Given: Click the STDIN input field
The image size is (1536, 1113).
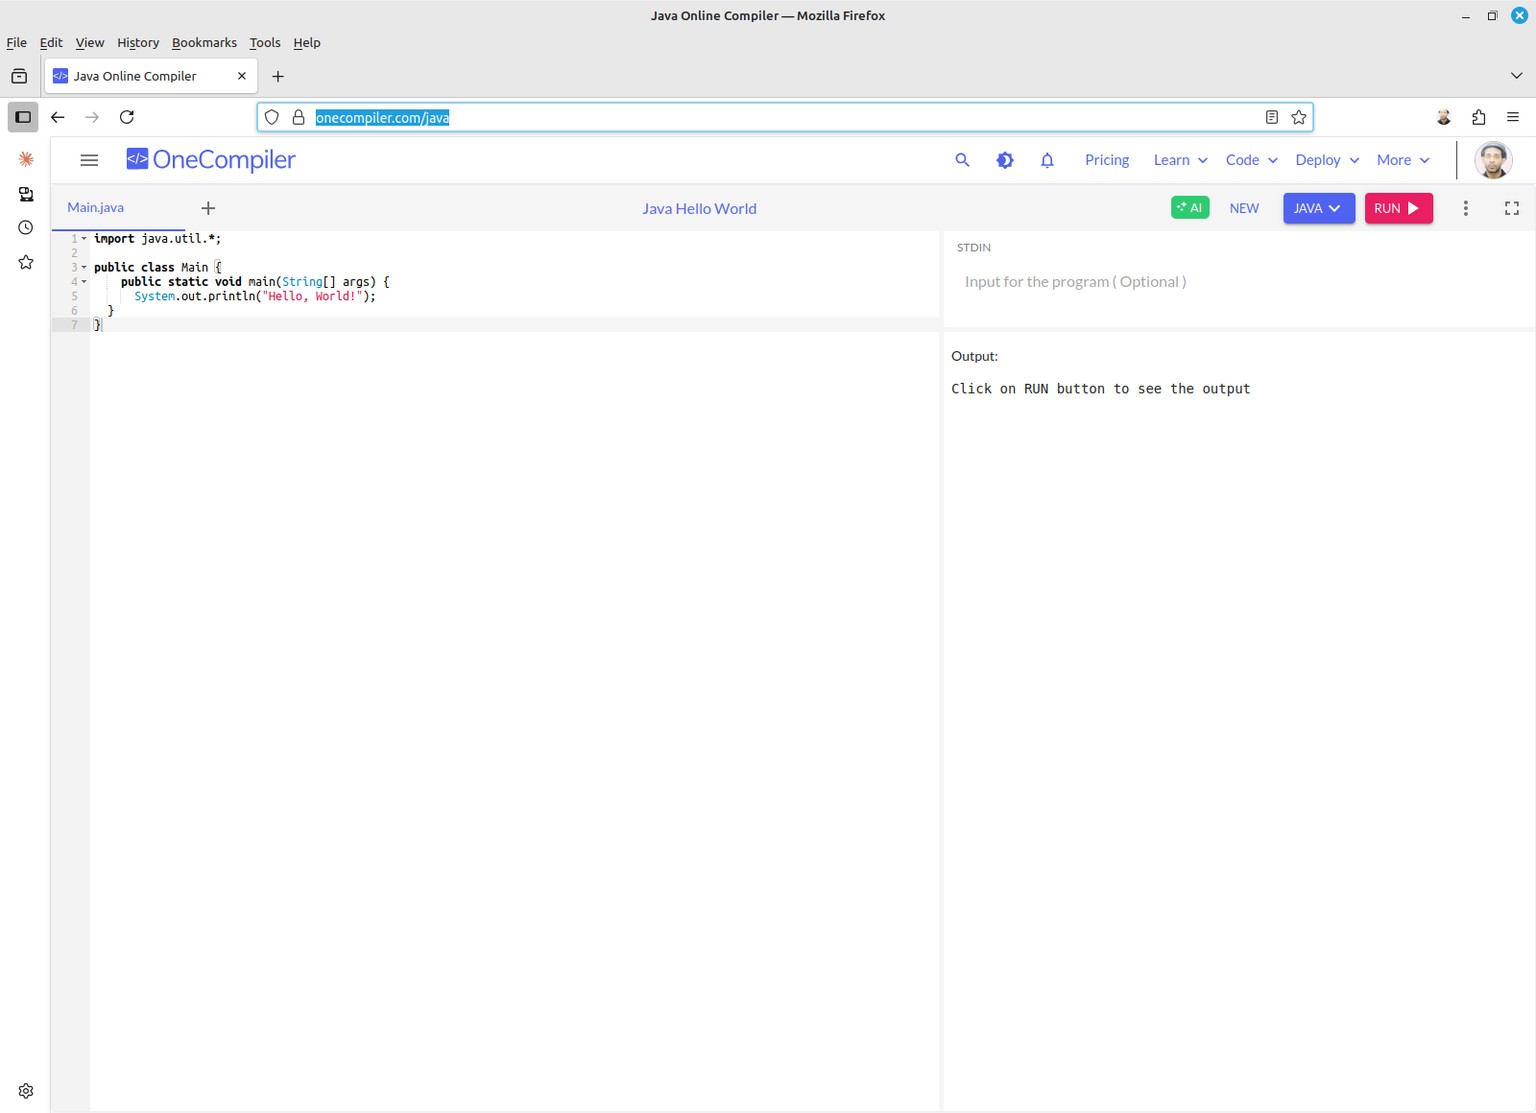Looking at the screenshot, I should (x=1238, y=282).
